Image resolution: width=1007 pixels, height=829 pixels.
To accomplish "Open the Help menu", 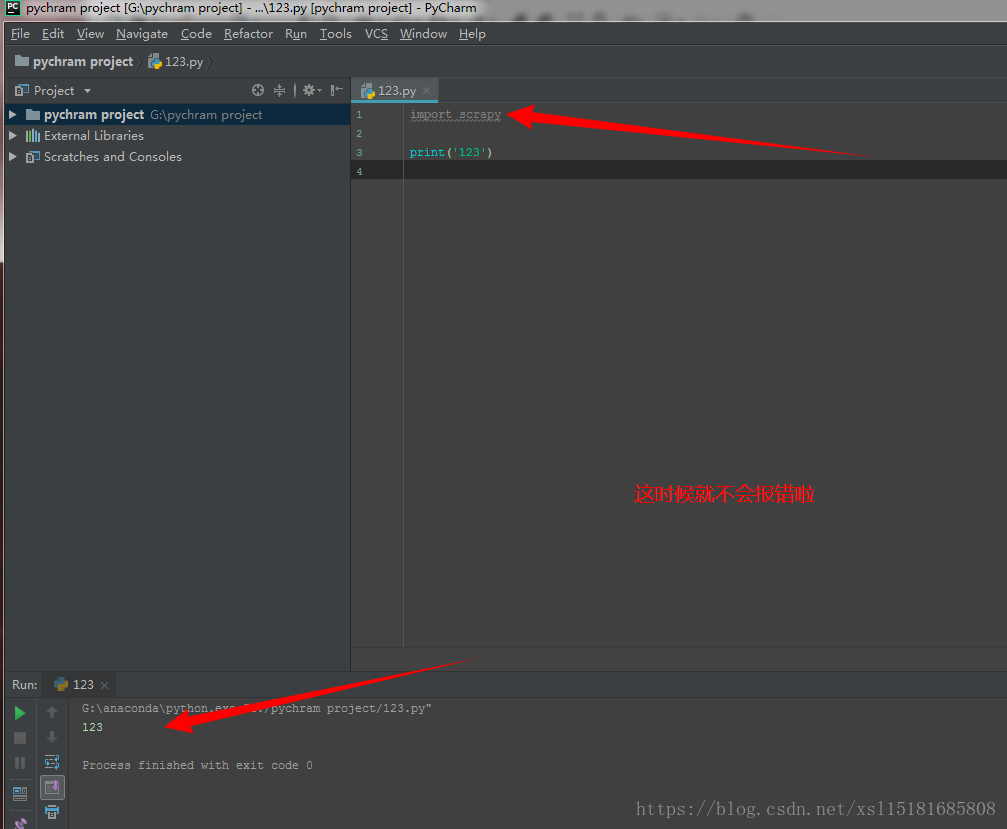I will click(x=472, y=34).
